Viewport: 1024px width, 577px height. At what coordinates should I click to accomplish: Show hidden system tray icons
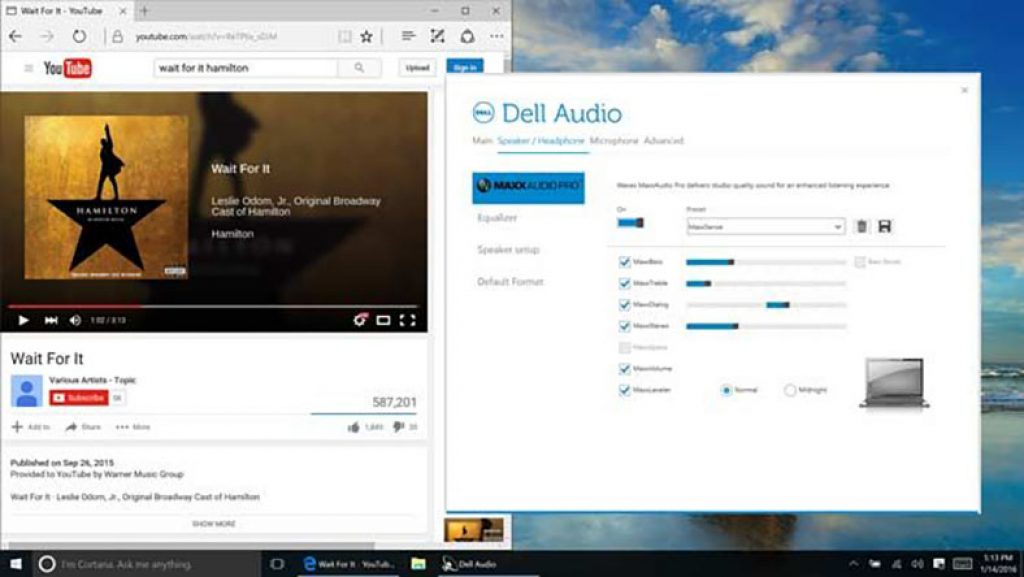(853, 564)
